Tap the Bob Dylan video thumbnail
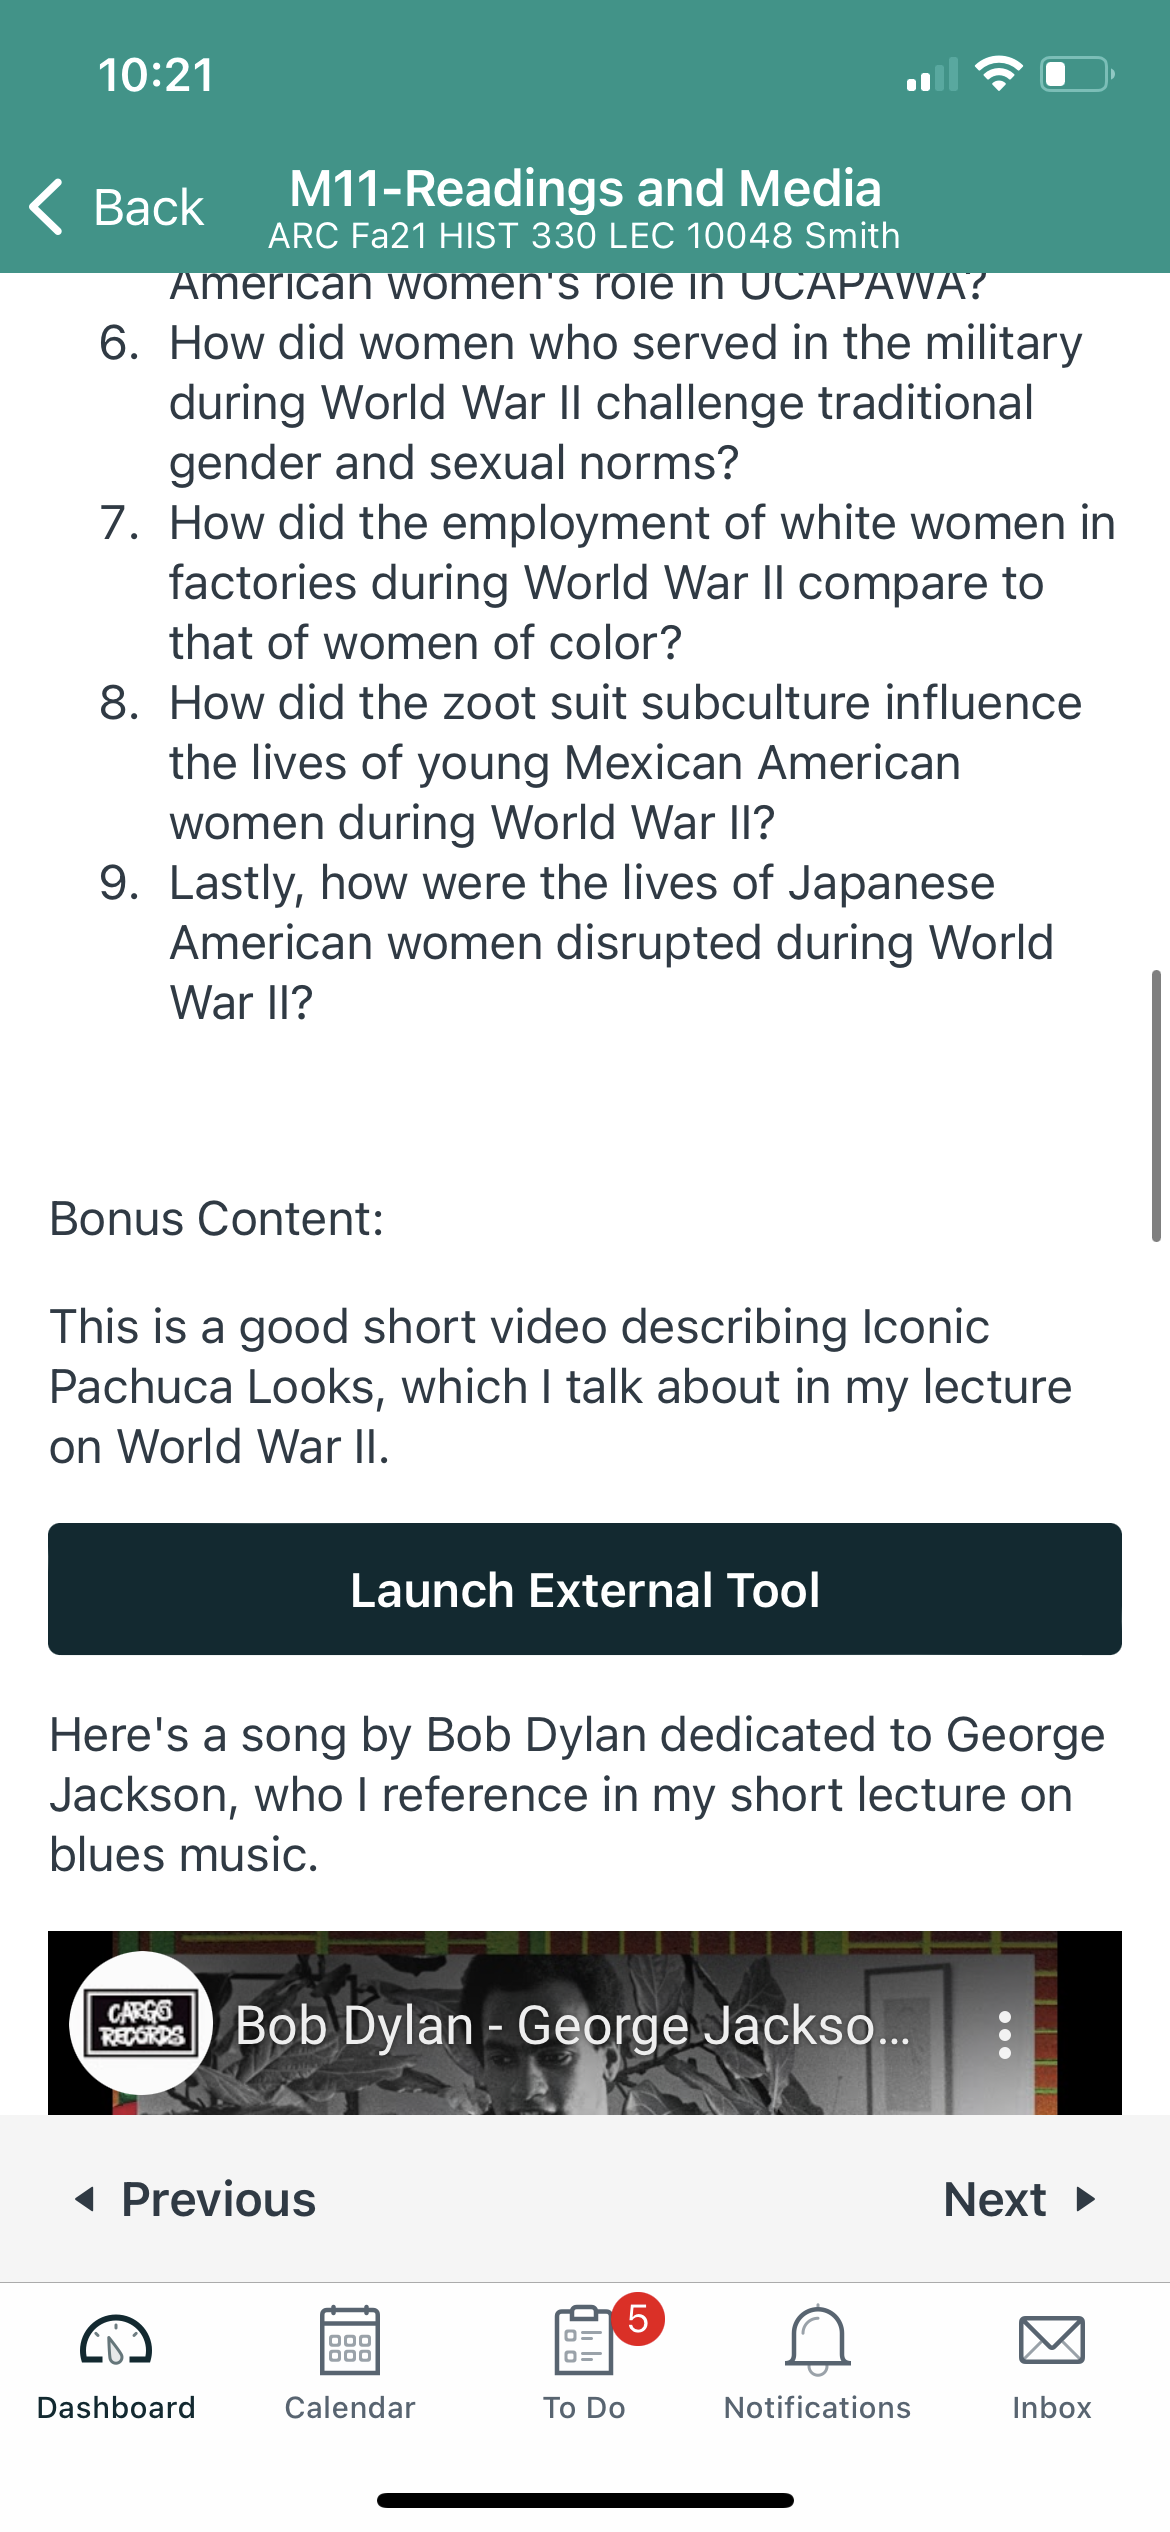The height and width of the screenshot is (2532, 1170). click(x=585, y=2023)
